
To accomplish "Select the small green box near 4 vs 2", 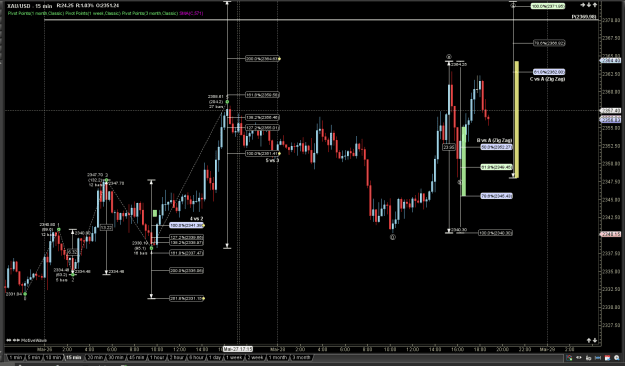I will (155, 213).
